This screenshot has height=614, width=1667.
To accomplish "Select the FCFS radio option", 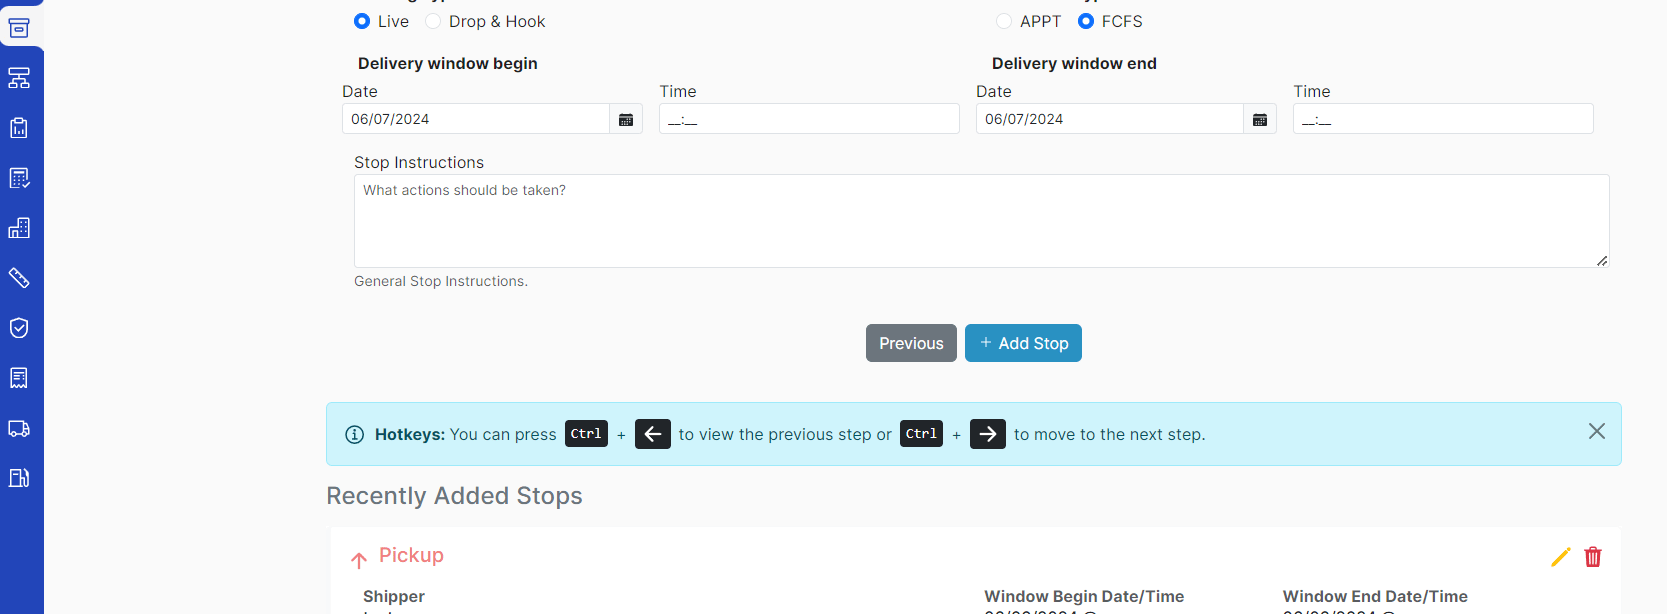I will [x=1086, y=21].
